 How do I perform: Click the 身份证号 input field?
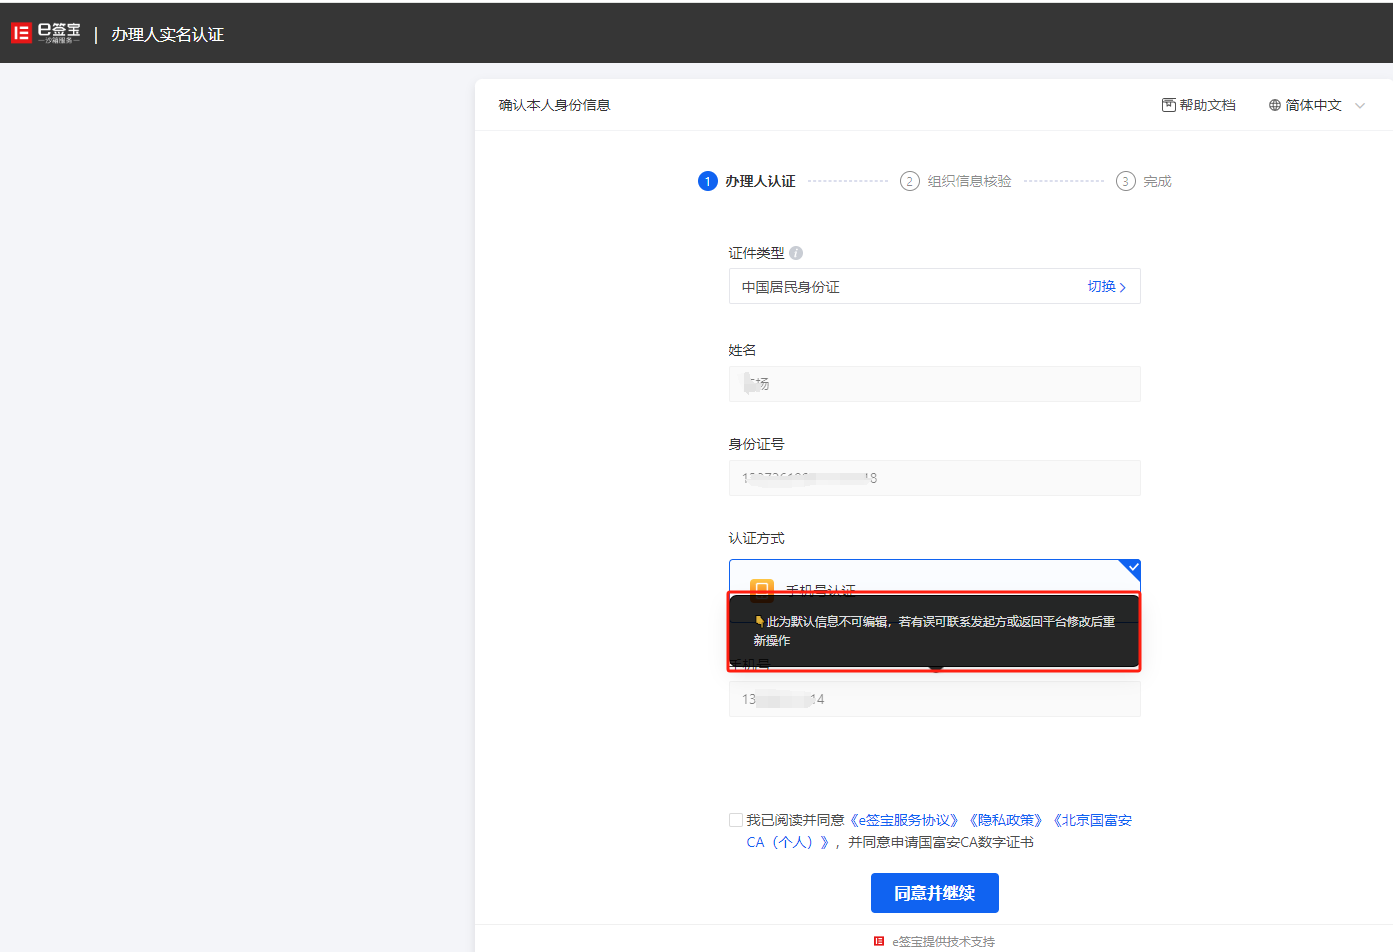pyautogui.click(x=934, y=478)
